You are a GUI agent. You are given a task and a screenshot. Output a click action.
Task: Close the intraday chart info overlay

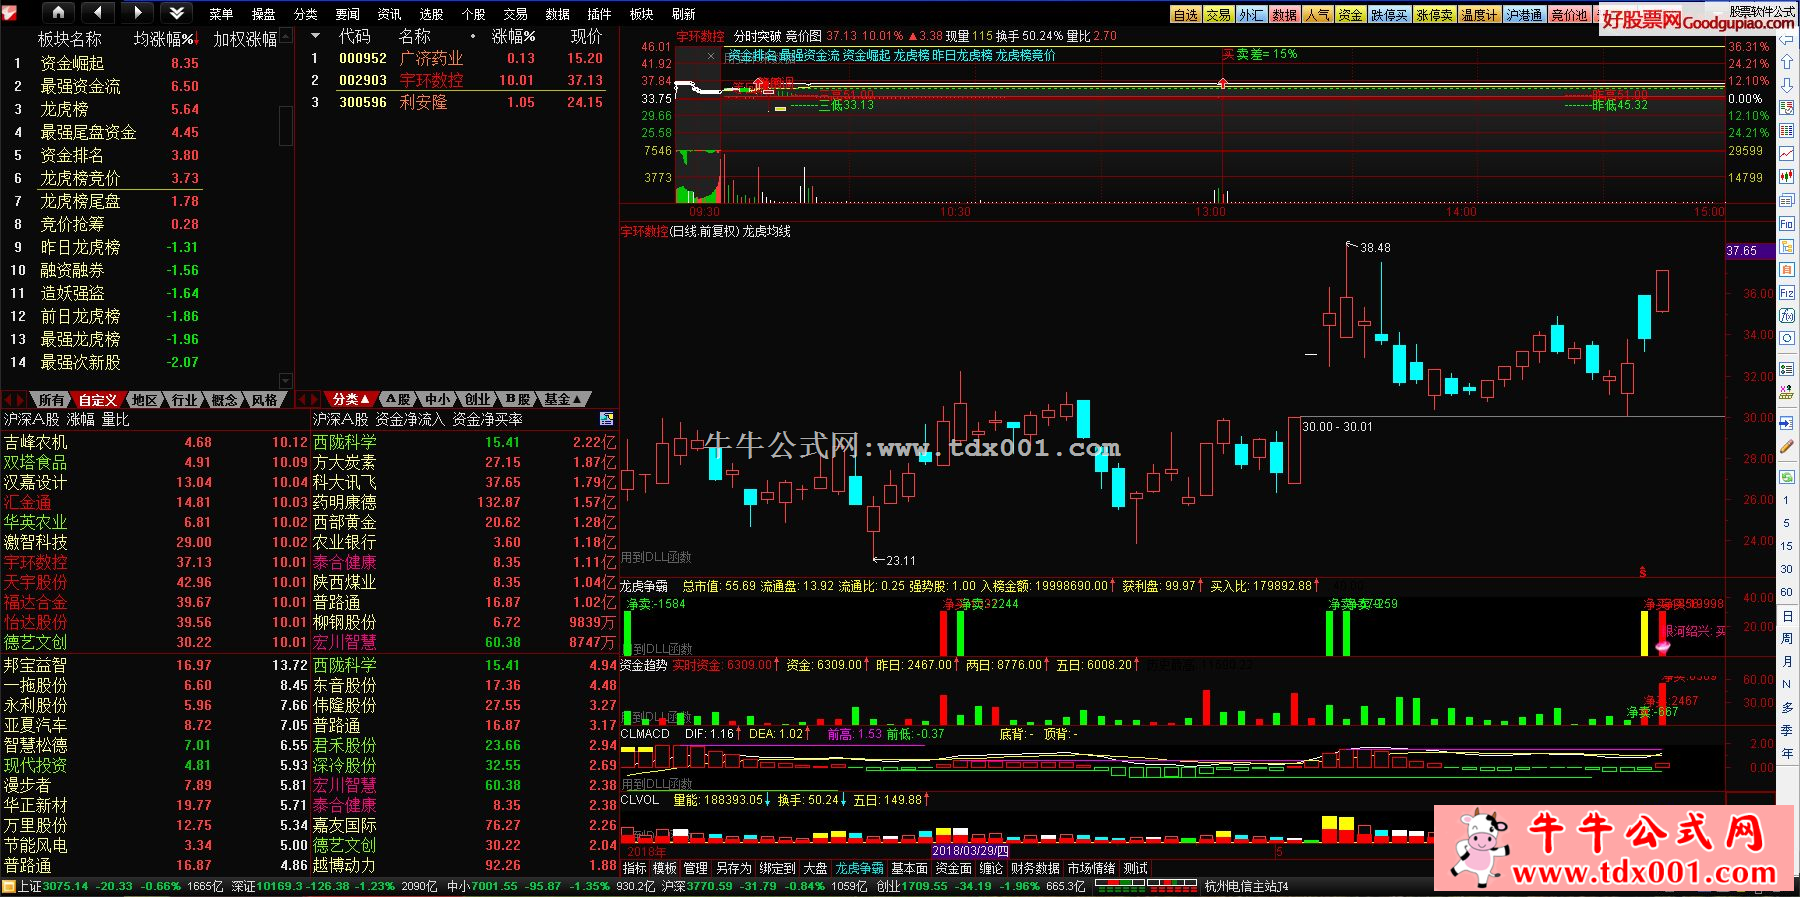[711, 56]
